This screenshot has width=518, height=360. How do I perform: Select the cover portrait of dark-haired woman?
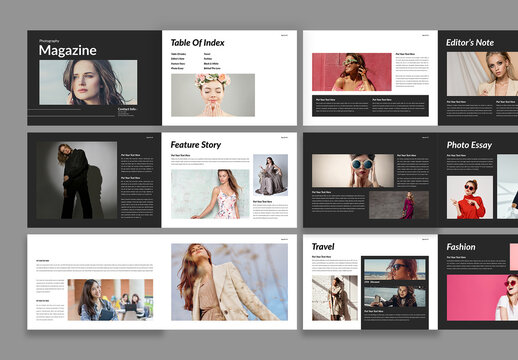coord(88,82)
